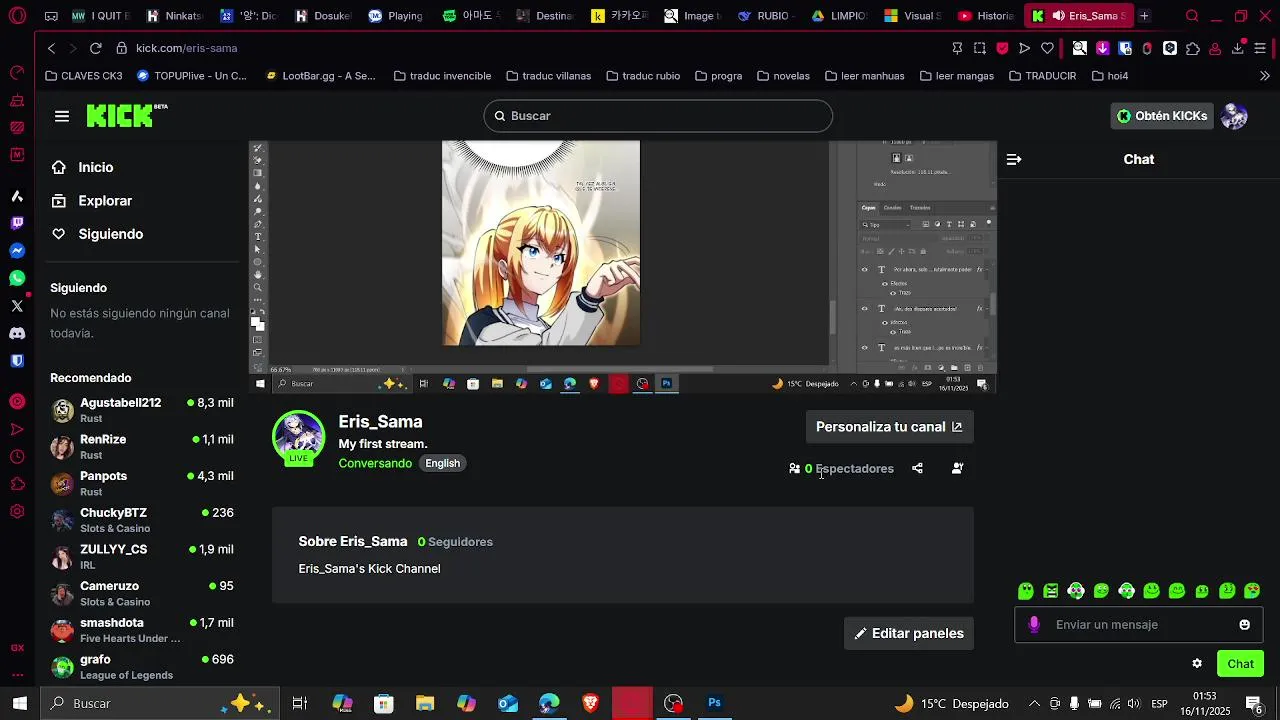Switch to the Historia browser tab

pyautogui.click(x=984, y=16)
